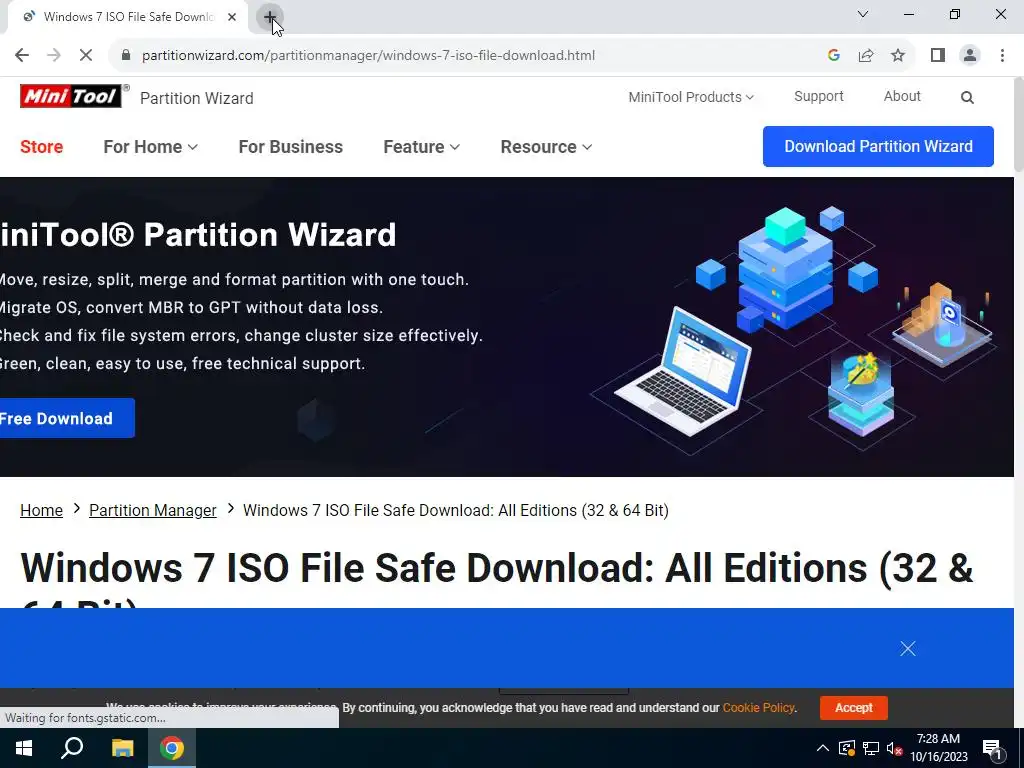Open the tab search chevron

click(x=863, y=14)
